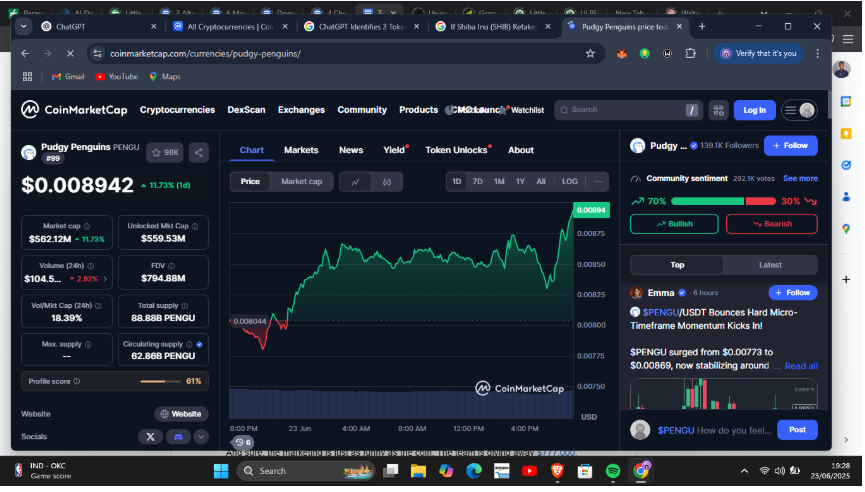Open Brave browser from taskbar

[x=557, y=471]
